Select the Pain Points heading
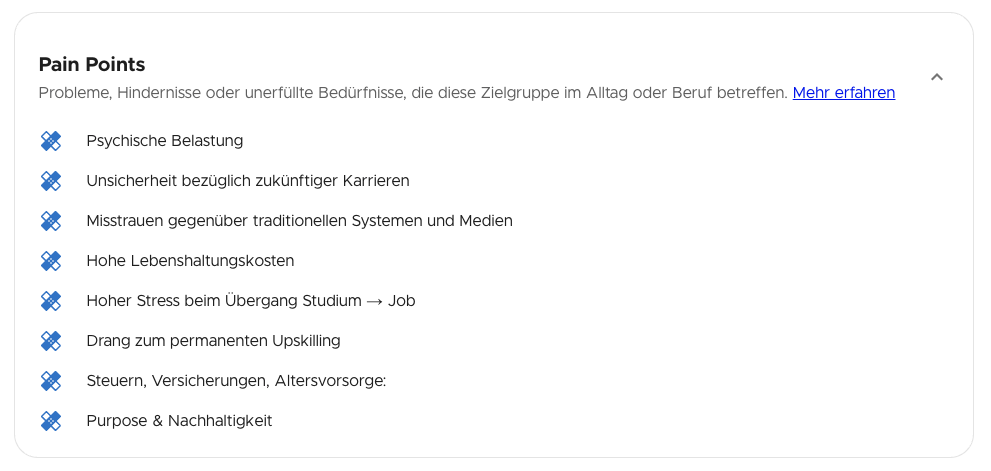The height and width of the screenshot is (471, 991). pyautogui.click(x=92, y=64)
